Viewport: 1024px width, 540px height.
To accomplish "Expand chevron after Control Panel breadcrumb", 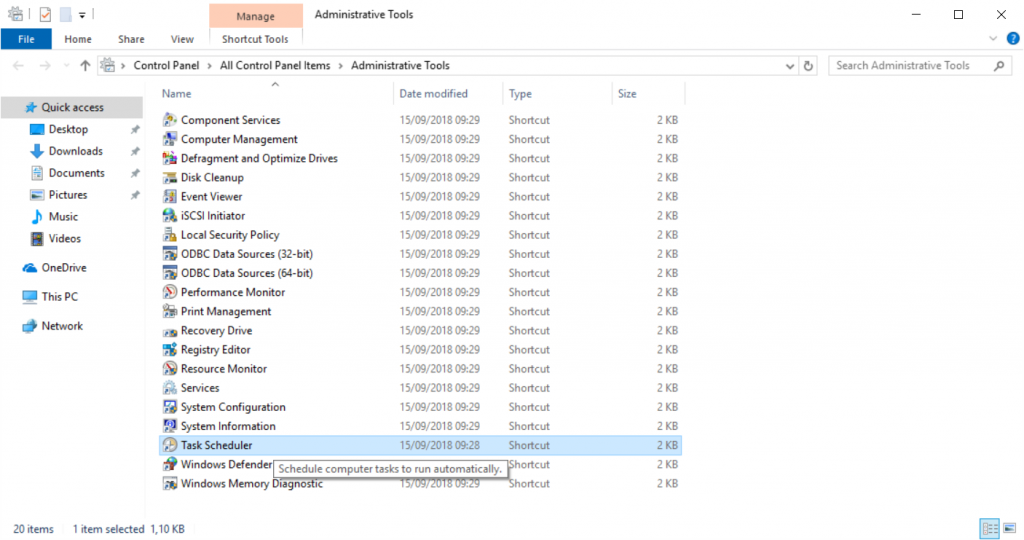I will 209,66.
